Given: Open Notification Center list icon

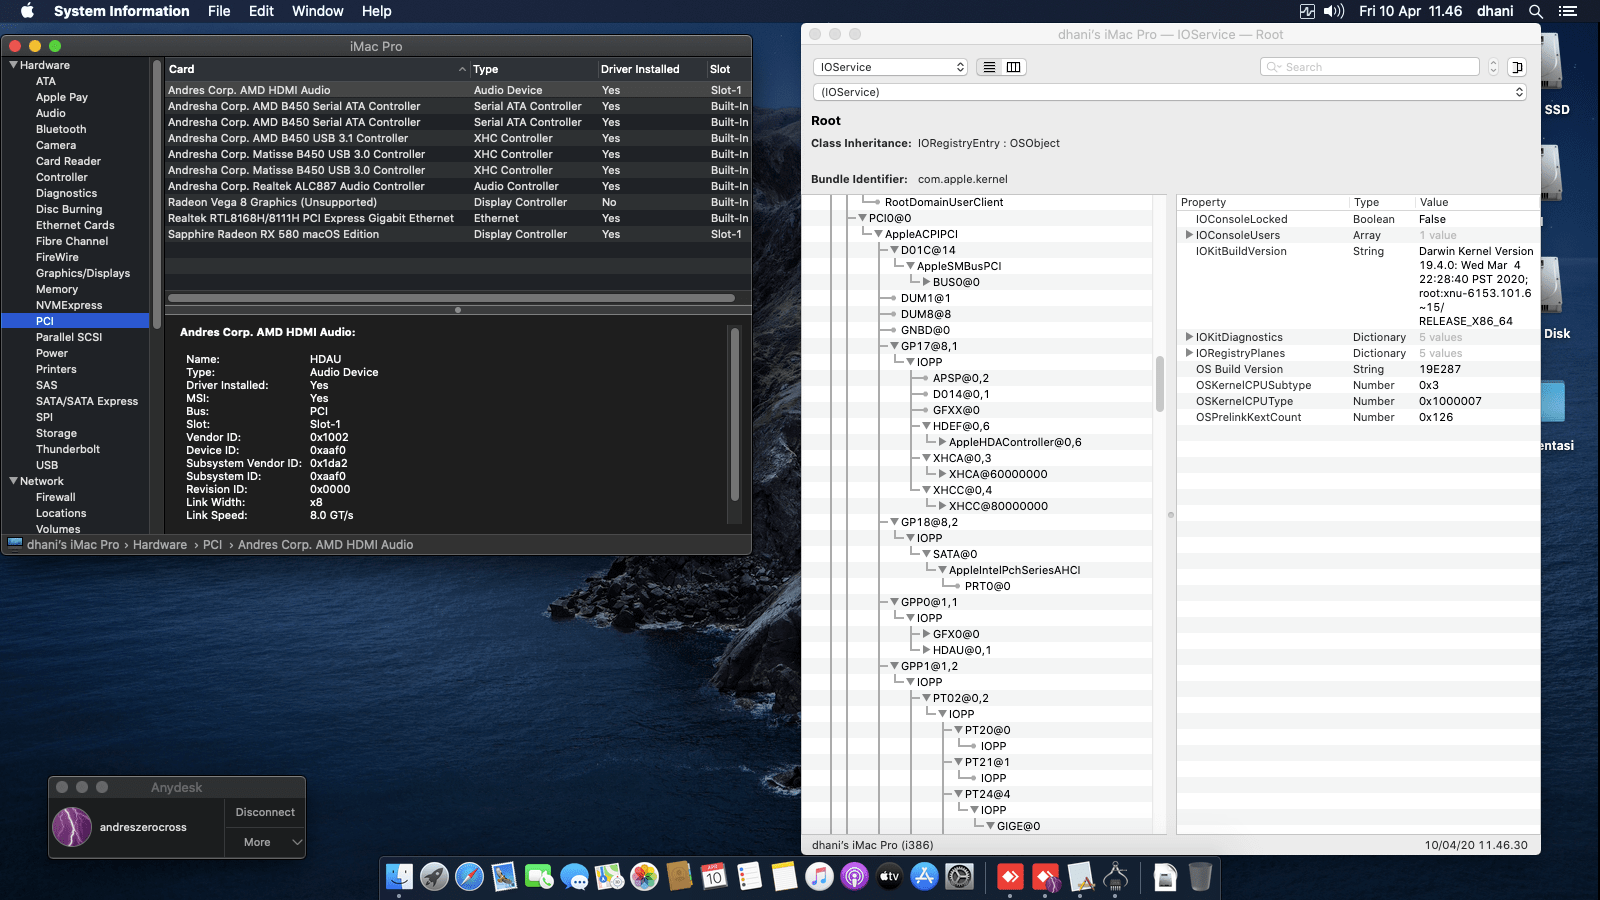Looking at the screenshot, I should click(1568, 11).
